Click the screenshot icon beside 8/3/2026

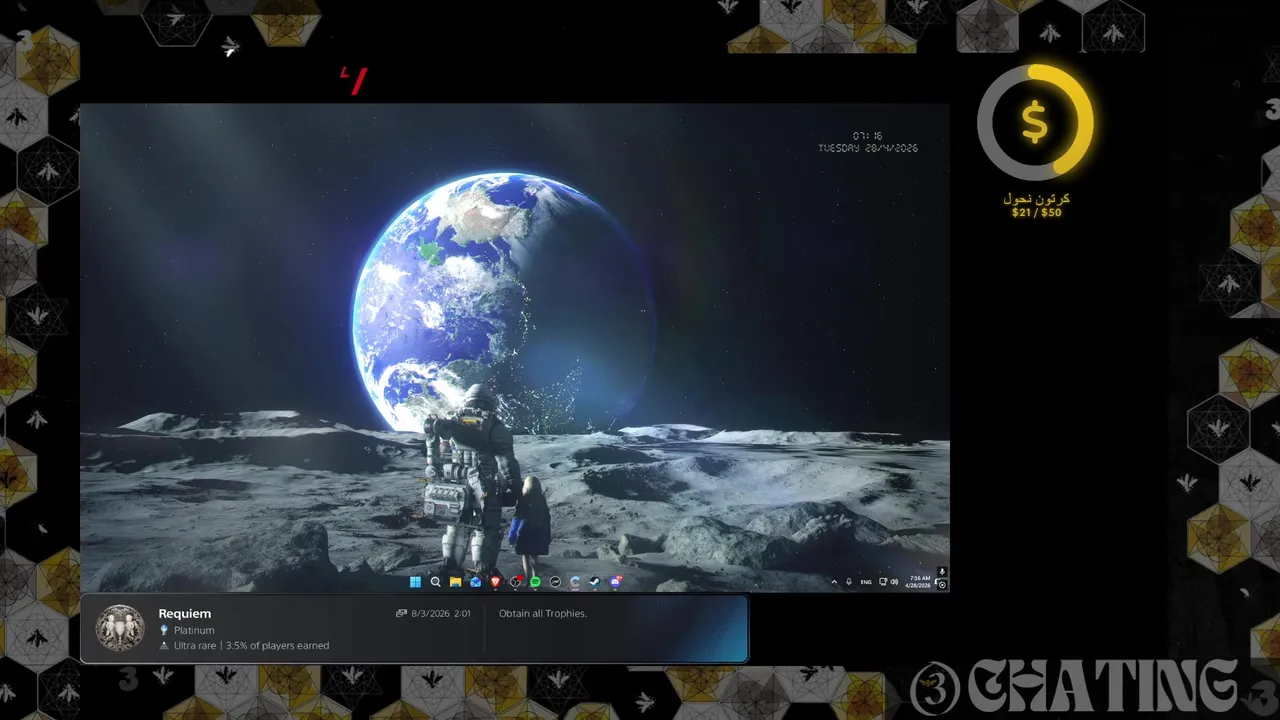[x=401, y=614]
